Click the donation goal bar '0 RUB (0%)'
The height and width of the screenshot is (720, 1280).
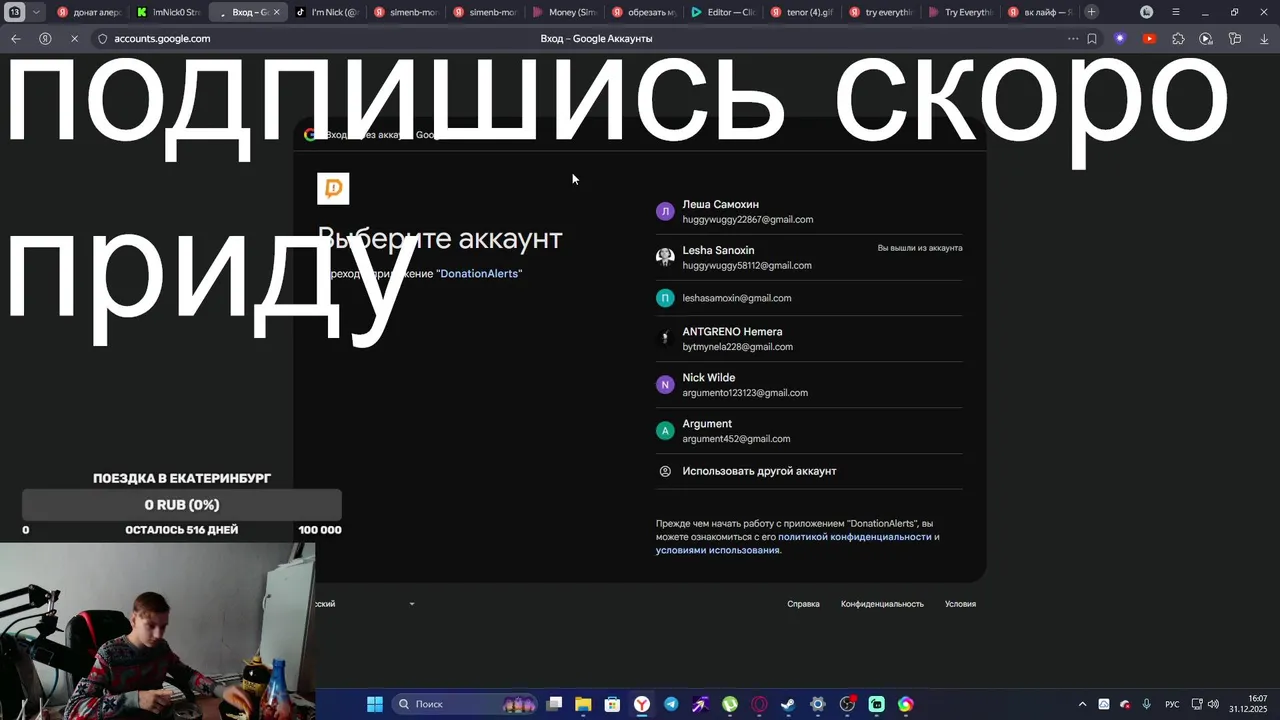tap(182, 505)
